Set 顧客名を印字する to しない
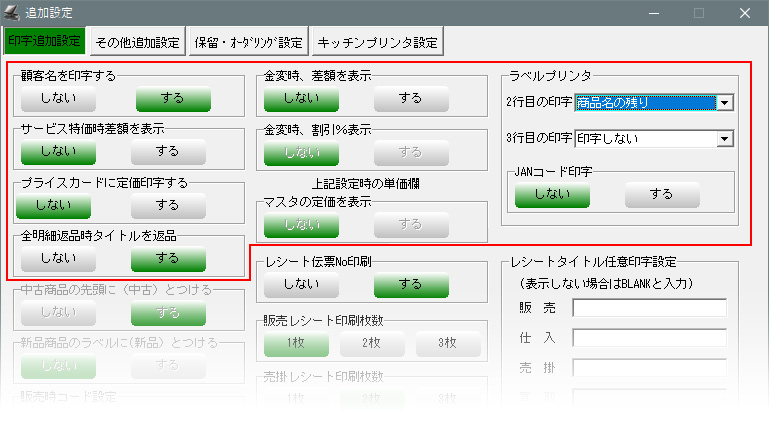Screen dimensions: 769x443 pos(58,99)
